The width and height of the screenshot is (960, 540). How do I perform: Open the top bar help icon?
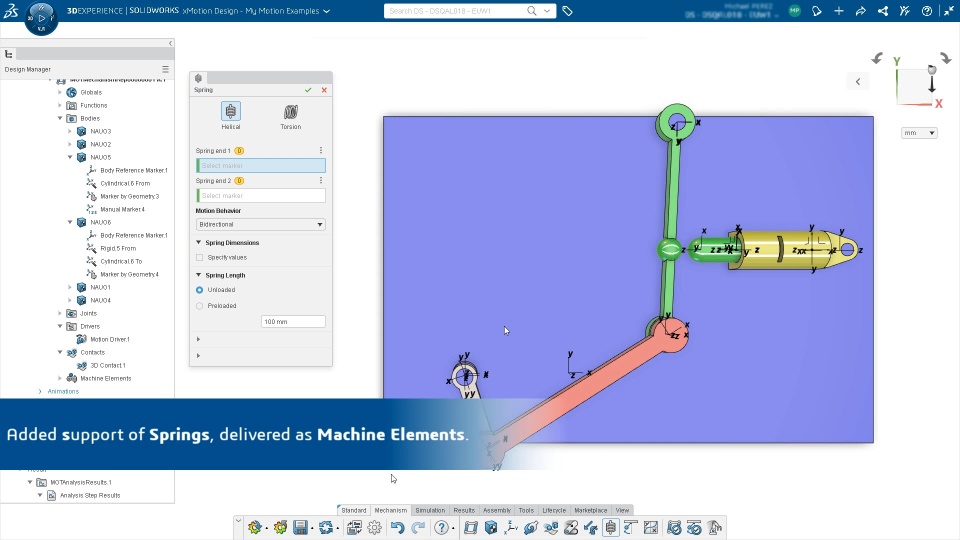(927, 11)
